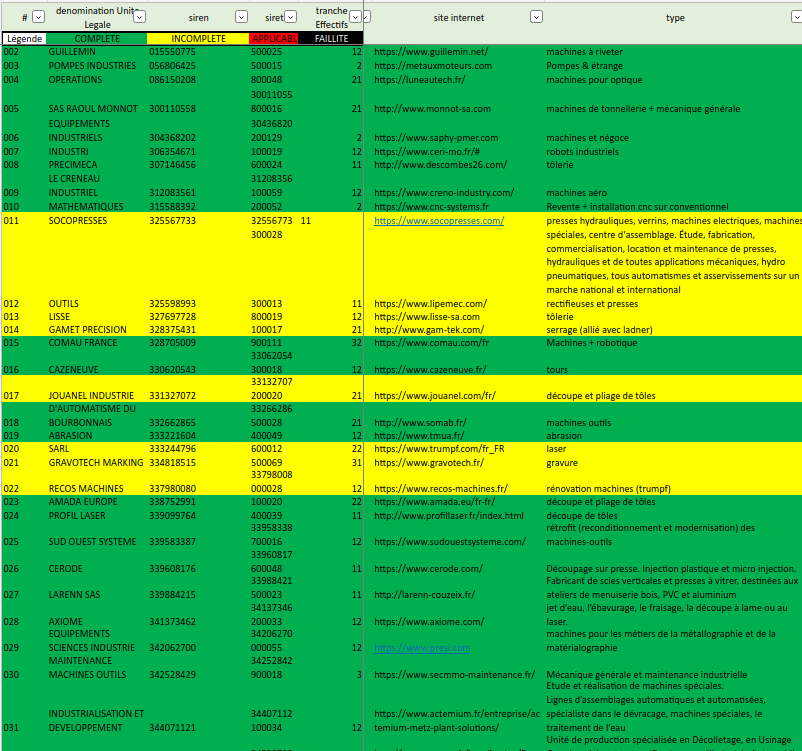Image resolution: width=802 pixels, height=751 pixels.
Task: Open filter dropdown for denomination Unite Legale
Action: coord(139,17)
